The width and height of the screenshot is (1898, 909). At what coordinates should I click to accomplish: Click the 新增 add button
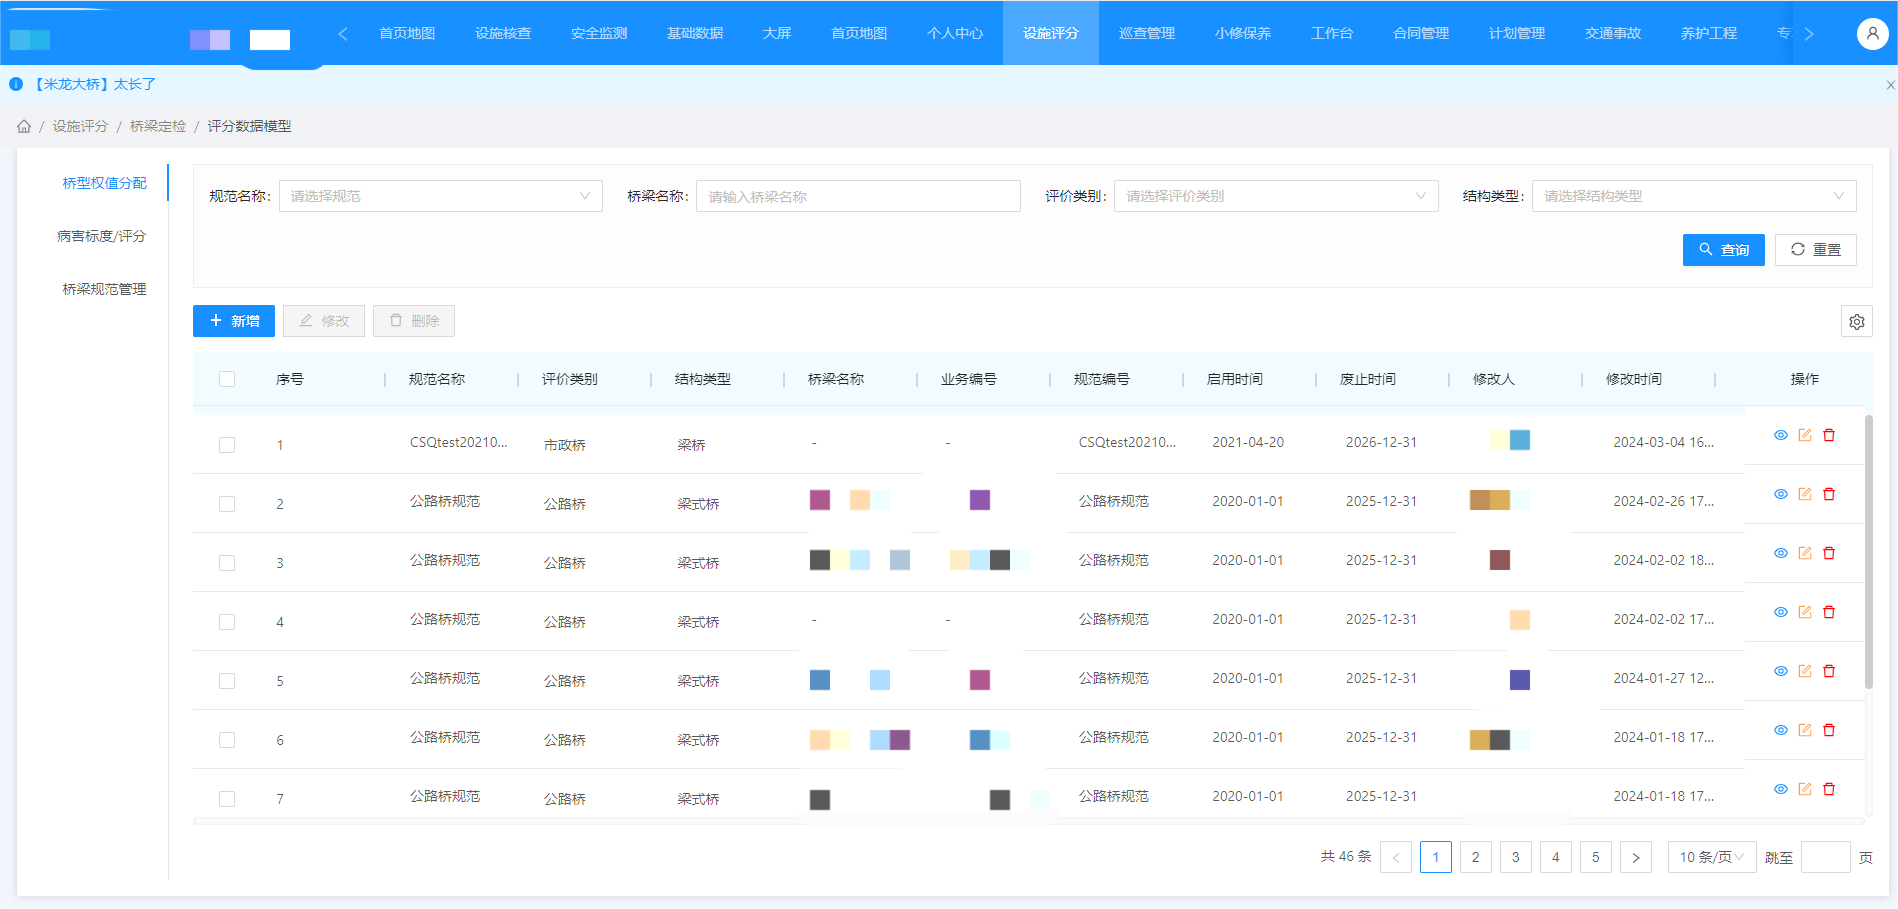[234, 321]
